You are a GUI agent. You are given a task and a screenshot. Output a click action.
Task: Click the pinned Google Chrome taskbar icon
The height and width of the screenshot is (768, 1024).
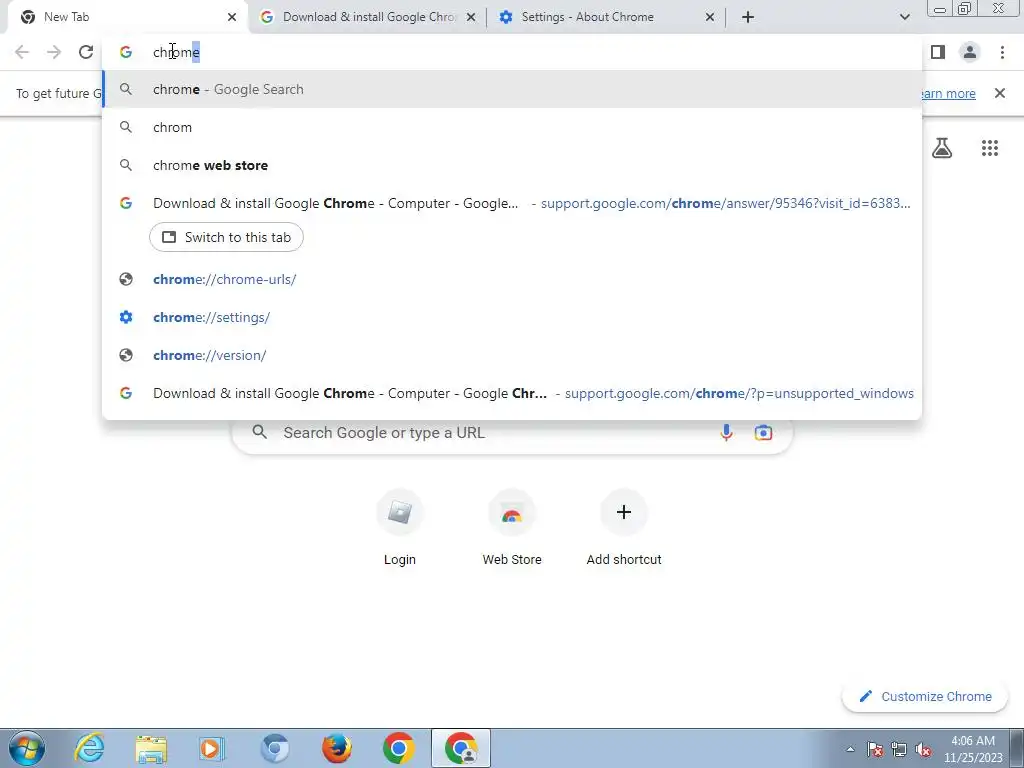399,748
